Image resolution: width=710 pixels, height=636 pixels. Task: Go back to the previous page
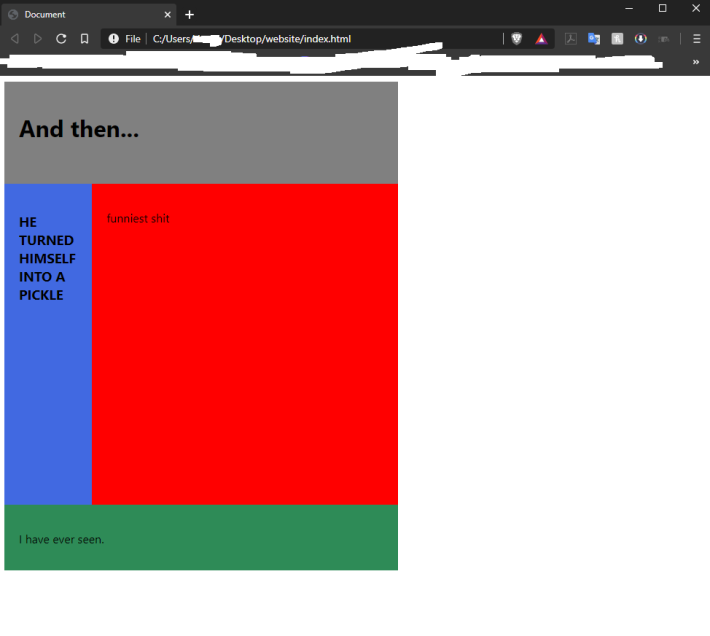15,39
